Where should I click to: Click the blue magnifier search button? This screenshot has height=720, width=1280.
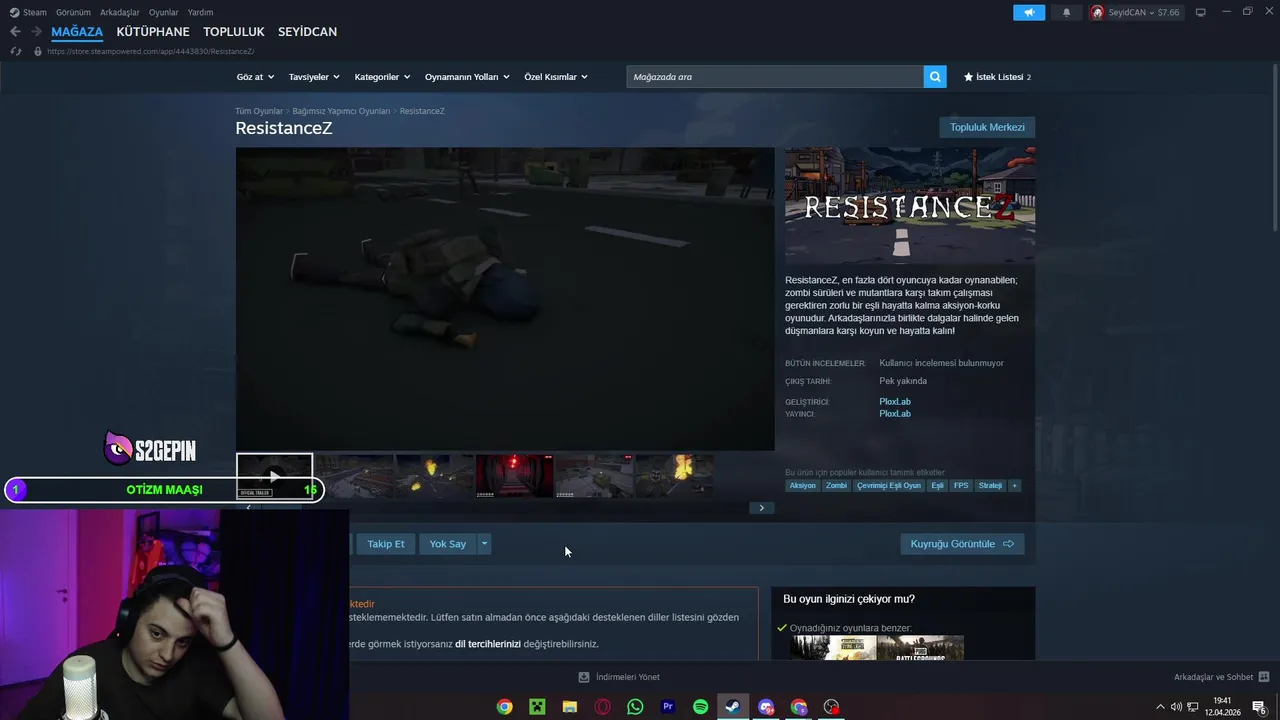pos(935,77)
